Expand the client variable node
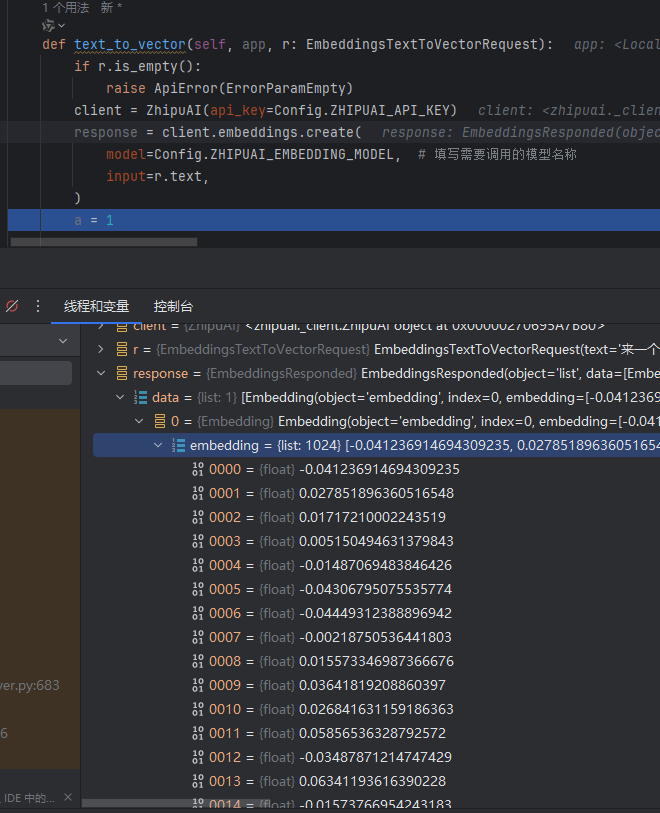The width and height of the screenshot is (660, 813). [x=101, y=326]
